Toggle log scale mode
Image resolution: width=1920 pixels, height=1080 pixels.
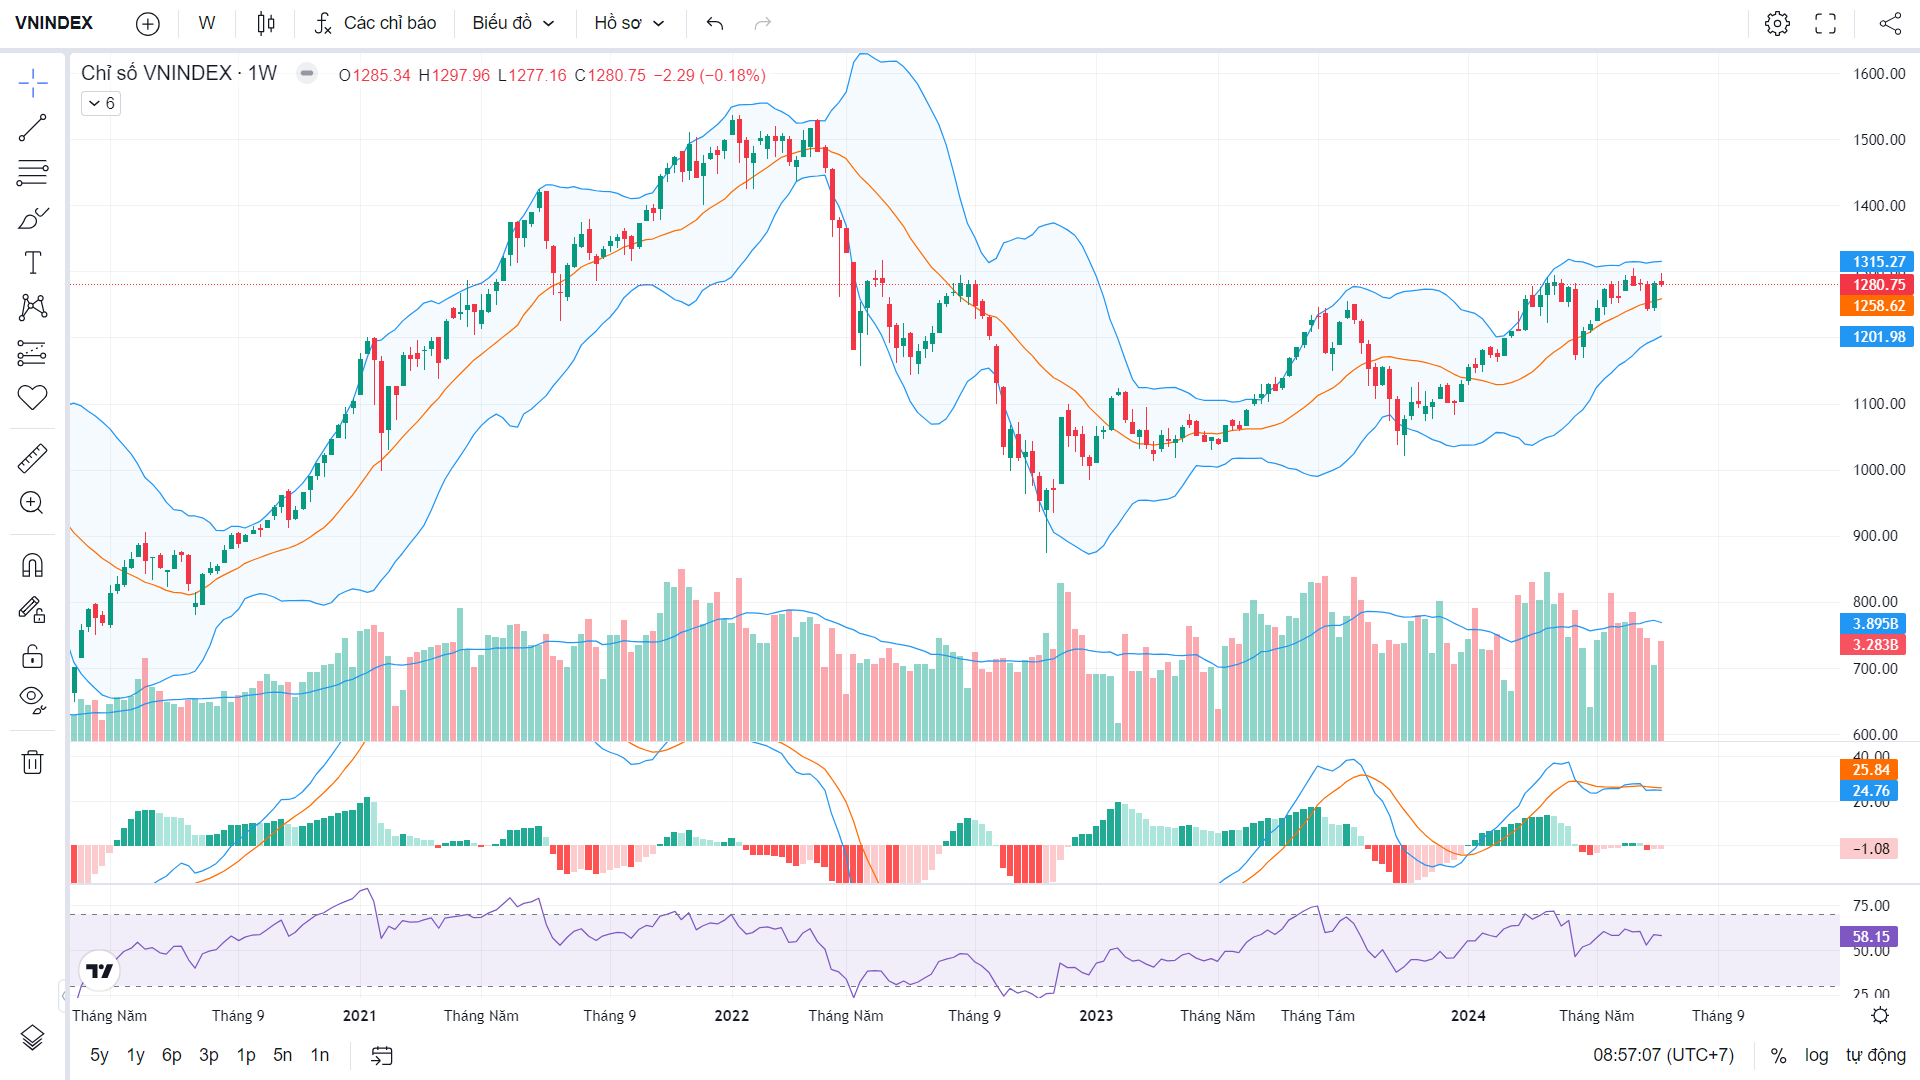point(1816,1055)
